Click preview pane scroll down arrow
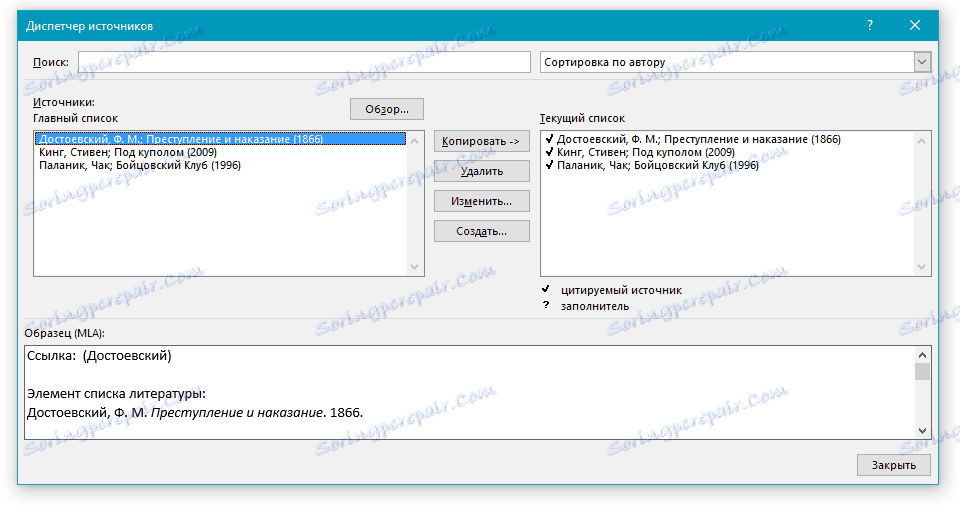This screenshot has height=507, width=960. (923, 430)
